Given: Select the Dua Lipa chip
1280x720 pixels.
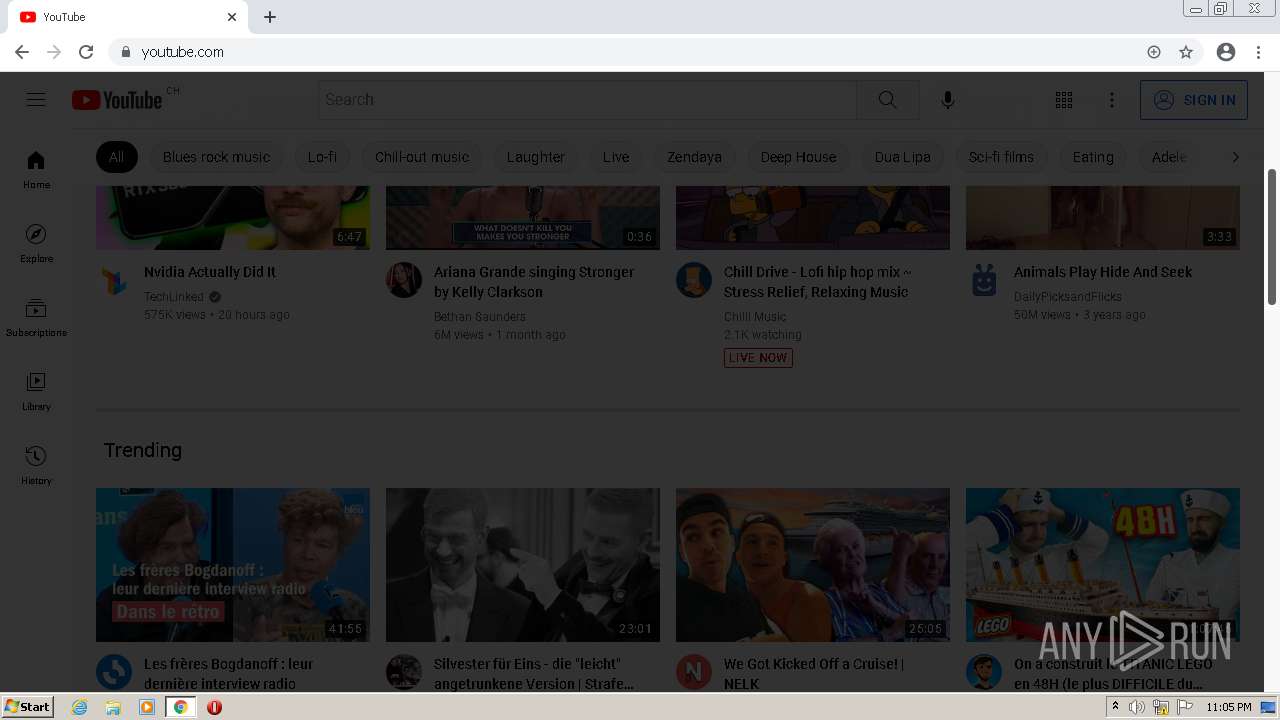Looking at the screenshot, I should [902, 157].
